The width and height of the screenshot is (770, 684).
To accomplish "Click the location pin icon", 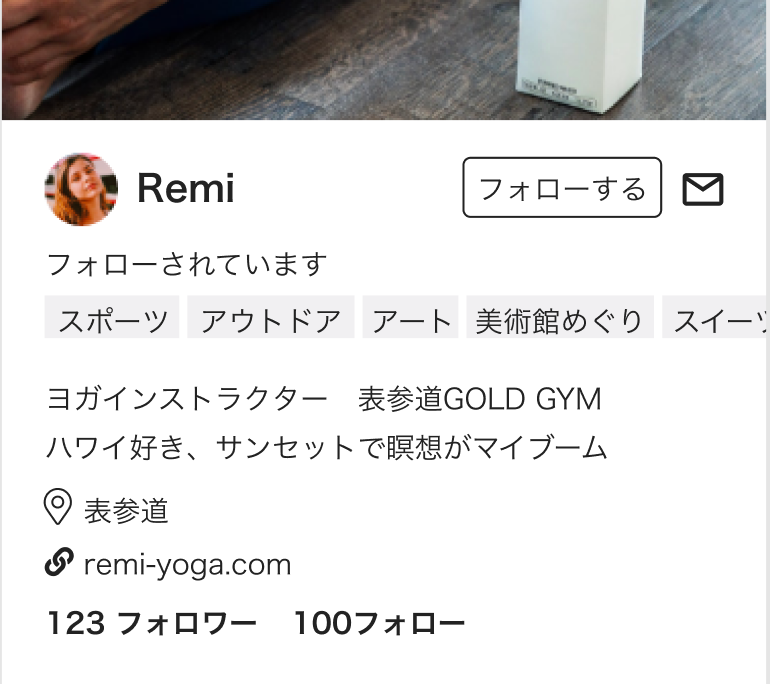I will pyautogui.click(x=58, y=507).
